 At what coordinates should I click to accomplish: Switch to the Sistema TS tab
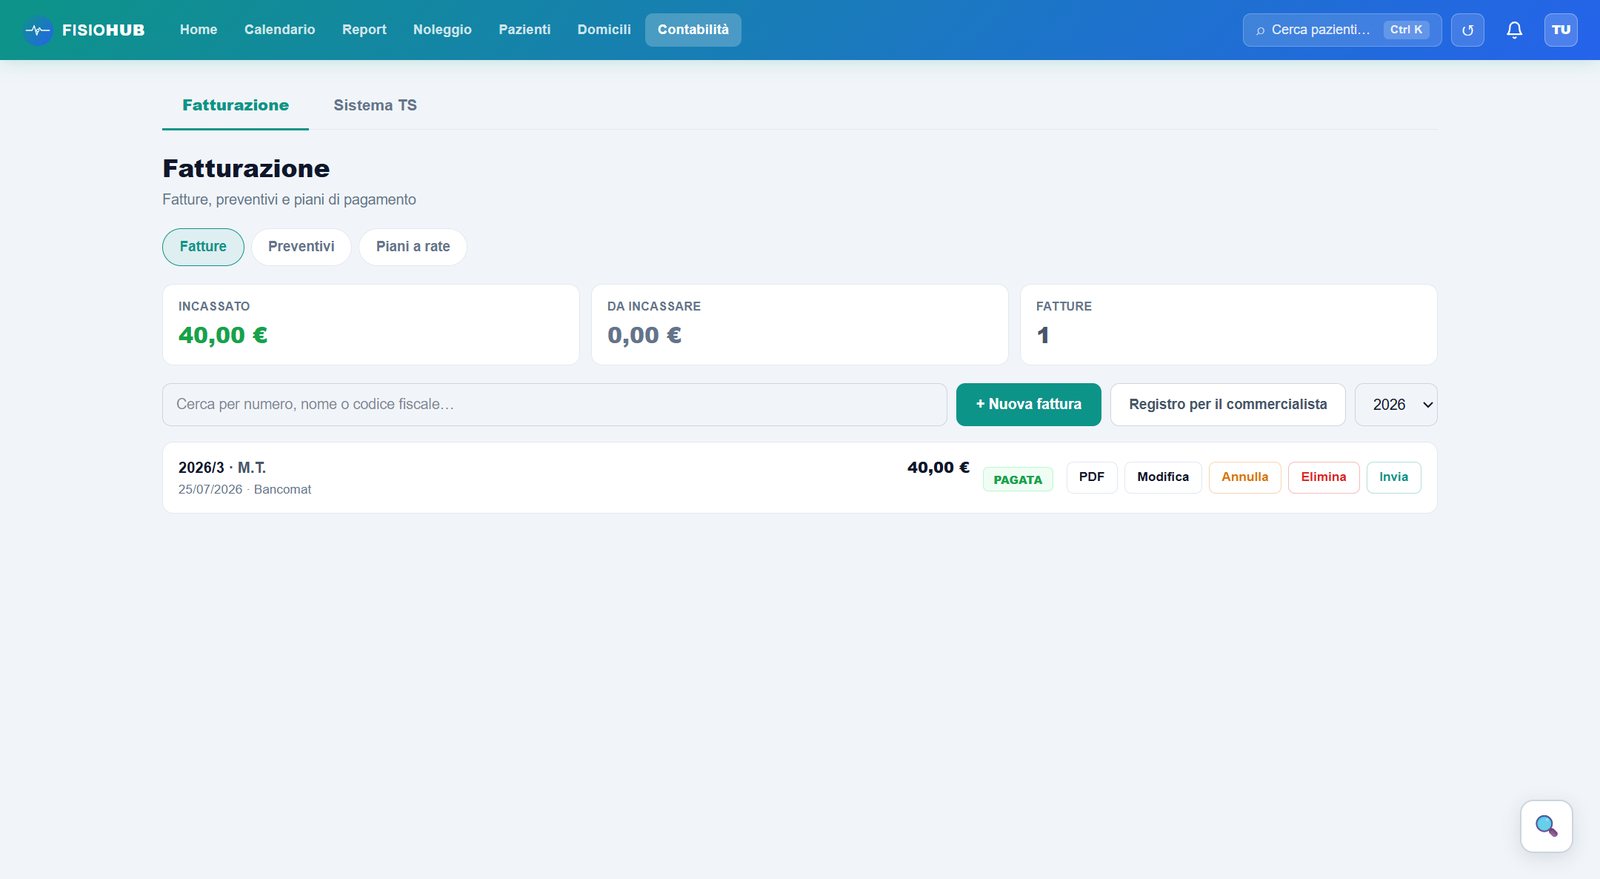[x=375, y=105]
